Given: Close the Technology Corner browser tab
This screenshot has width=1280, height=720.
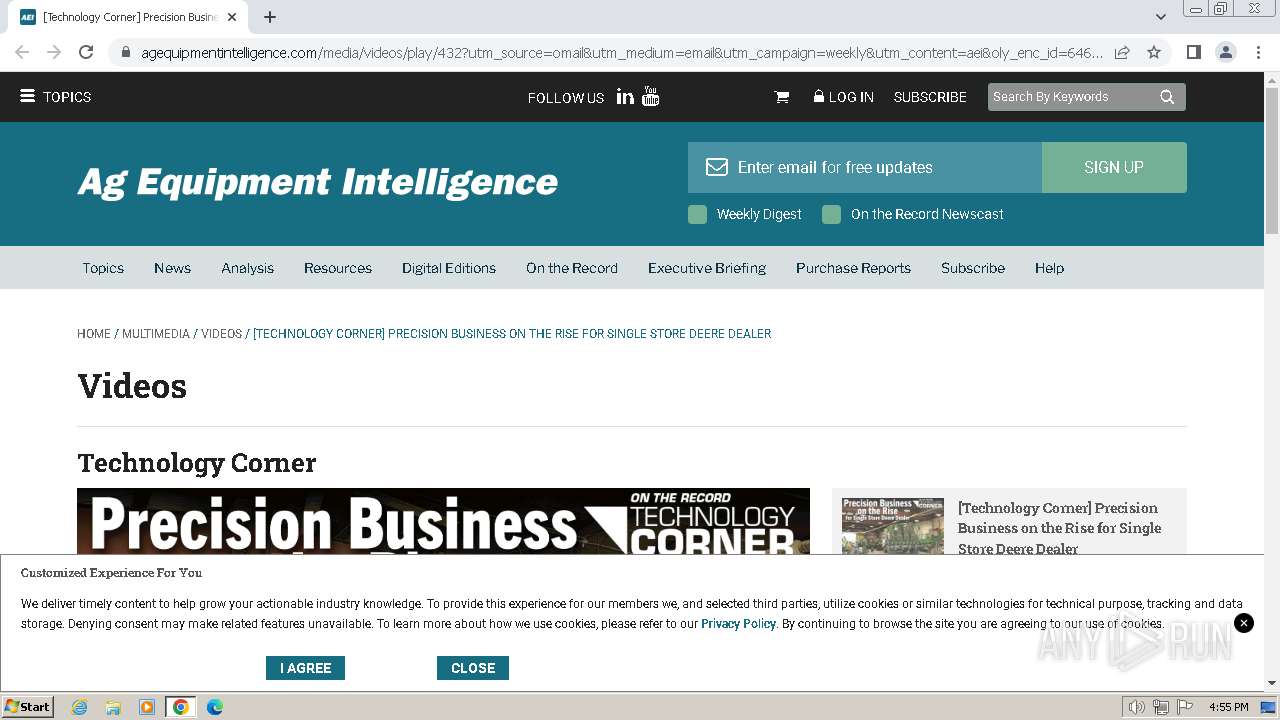Looking at the screenshot, I should [232, 17].
